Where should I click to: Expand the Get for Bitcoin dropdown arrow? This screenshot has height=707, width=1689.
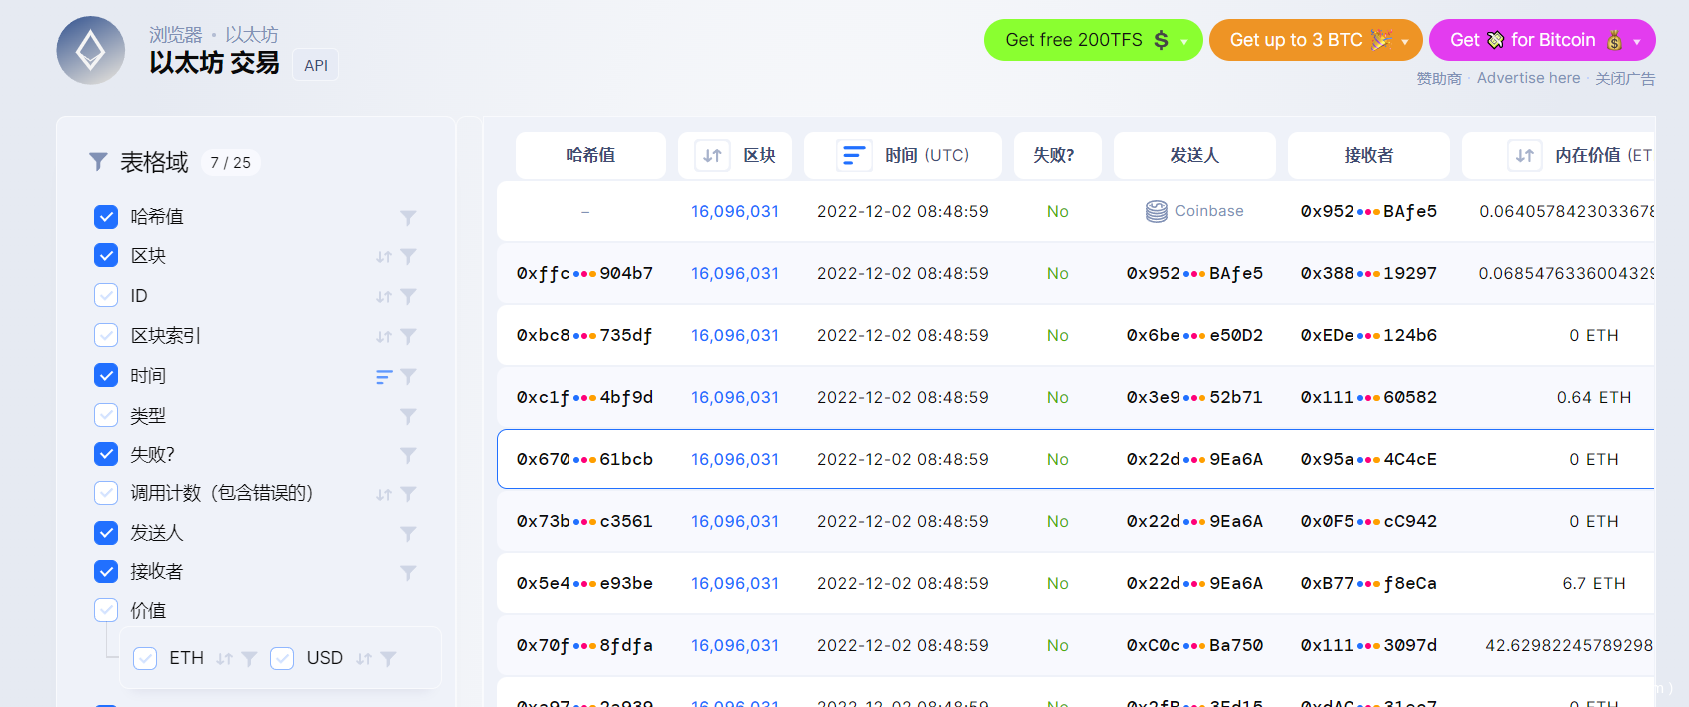[1636, 41]
